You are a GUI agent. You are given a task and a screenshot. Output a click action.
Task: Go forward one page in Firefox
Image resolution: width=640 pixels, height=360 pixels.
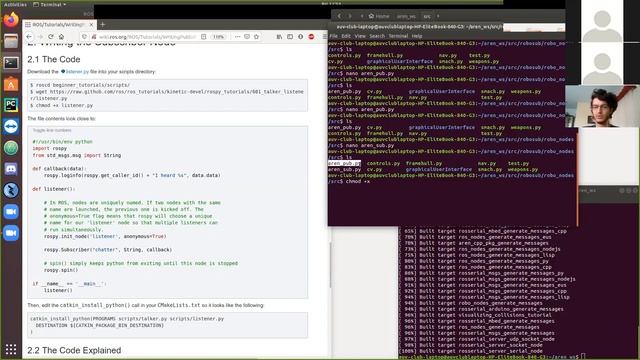[x=40, y=37]
